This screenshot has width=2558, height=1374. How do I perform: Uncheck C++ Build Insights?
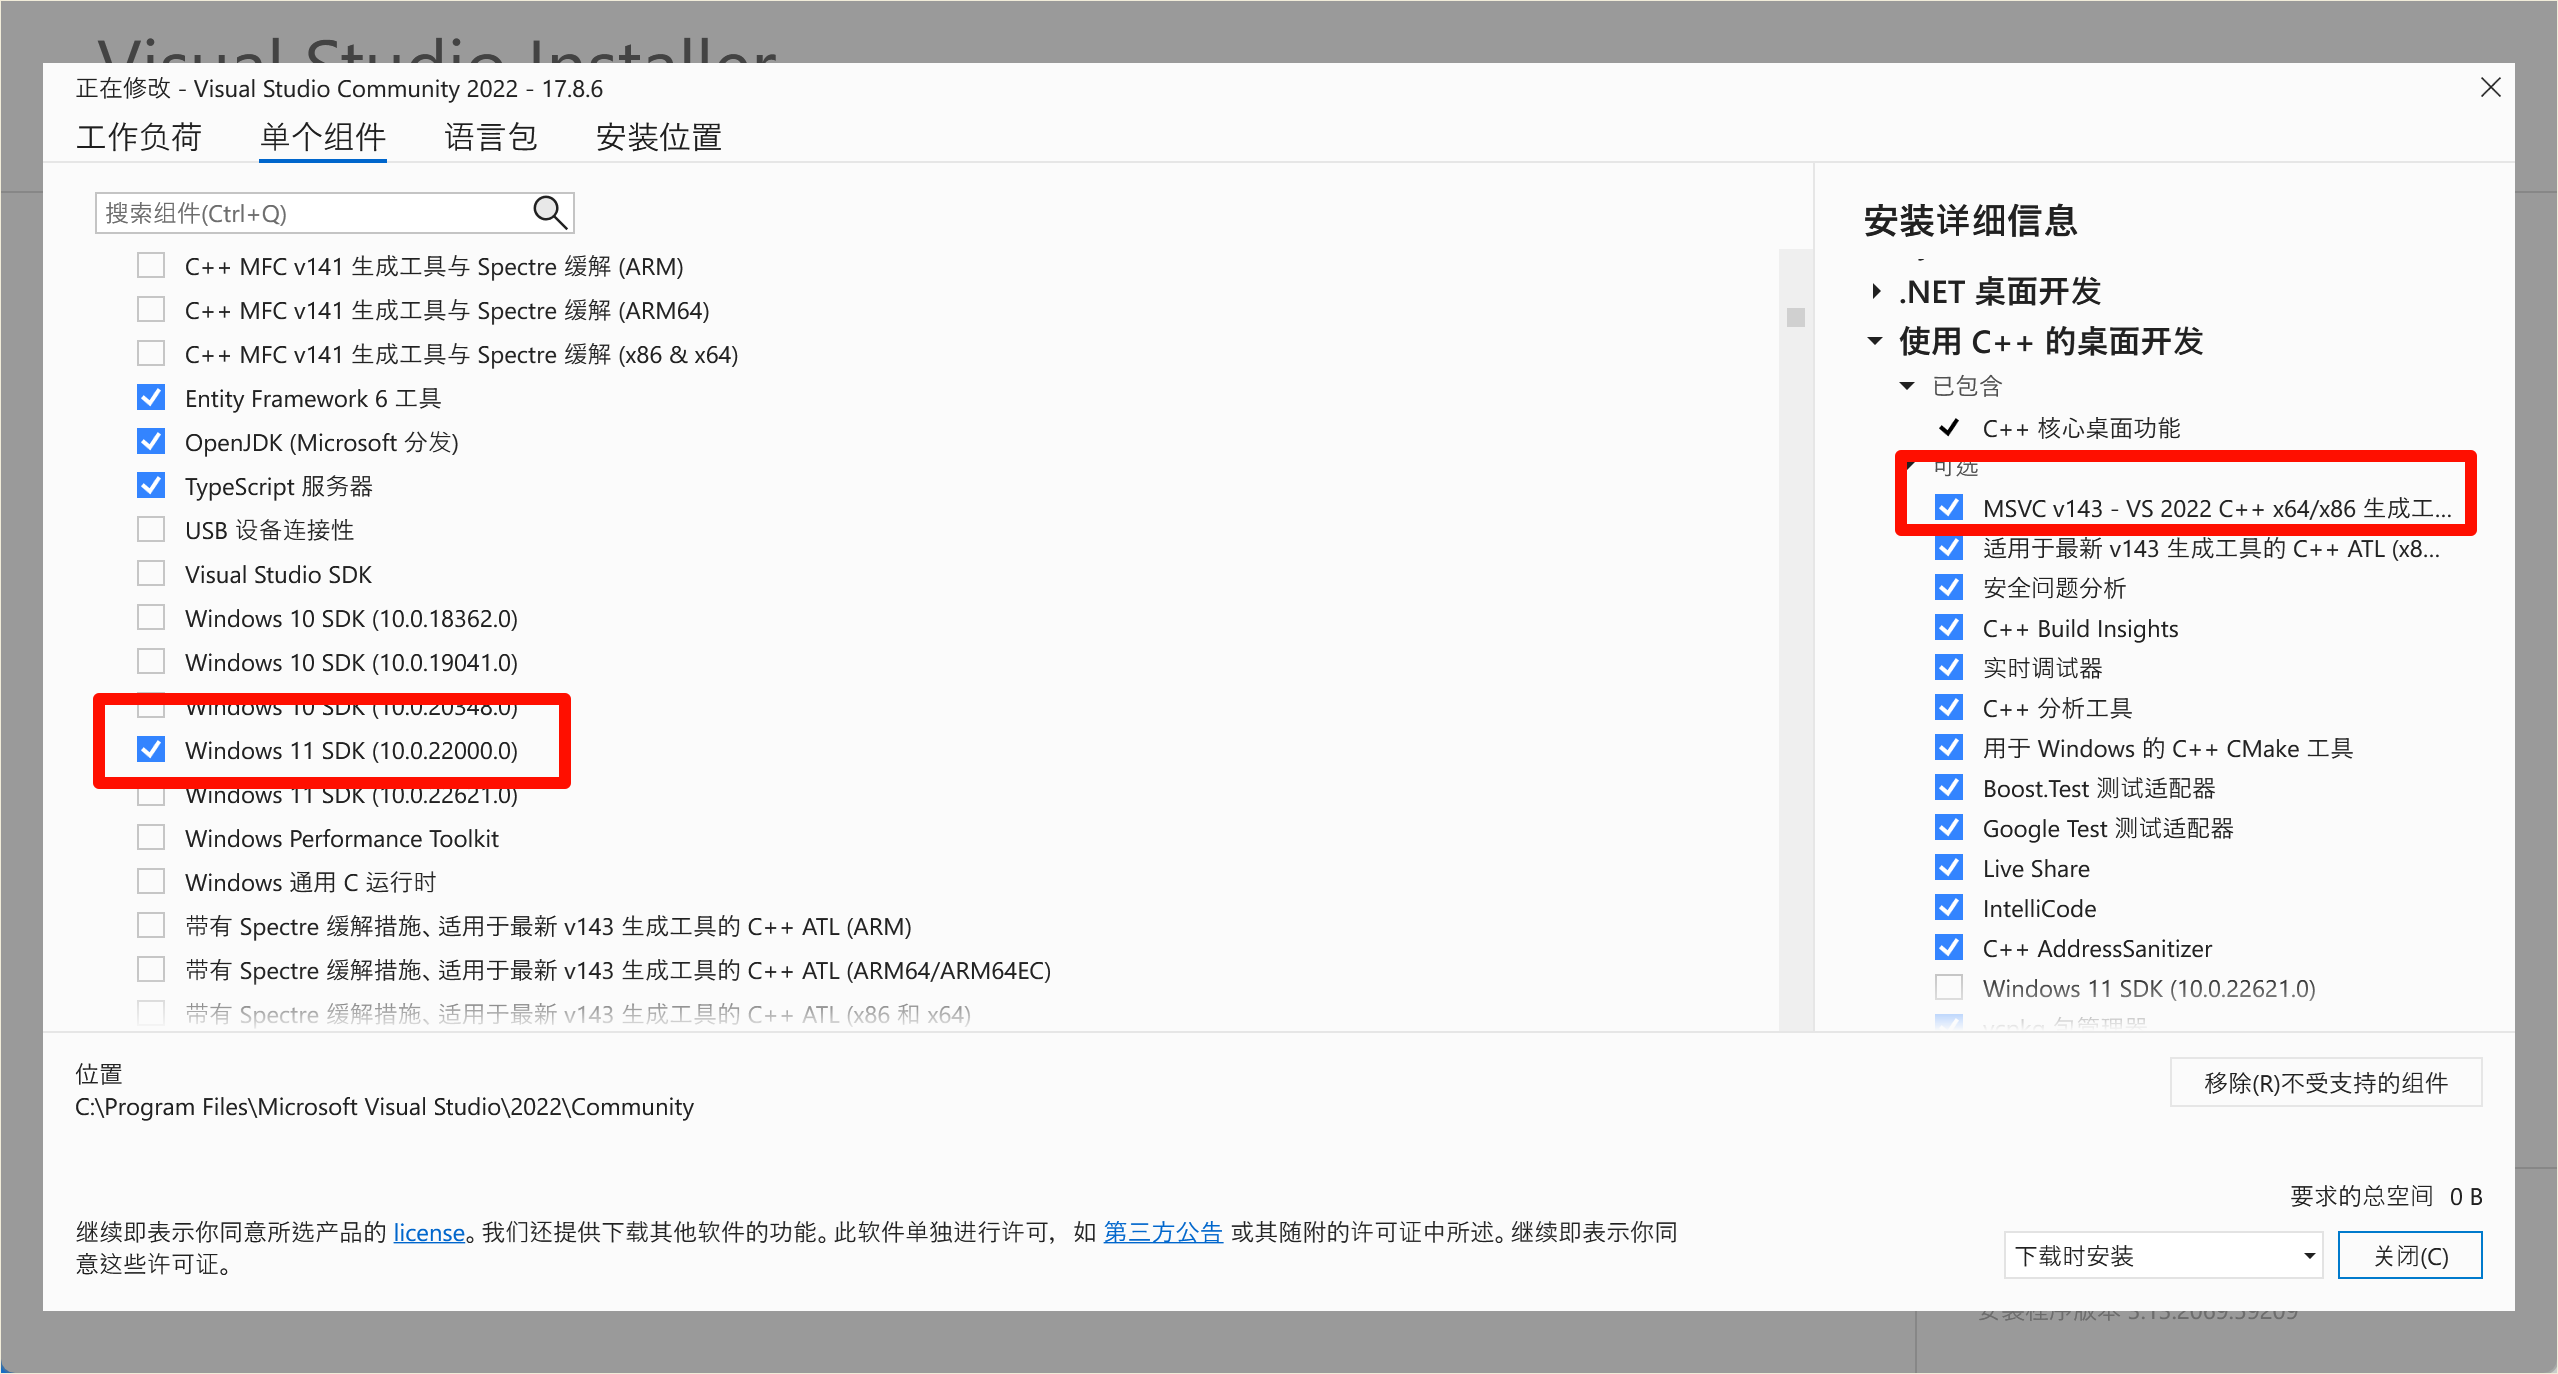[x=1949, y=628]
